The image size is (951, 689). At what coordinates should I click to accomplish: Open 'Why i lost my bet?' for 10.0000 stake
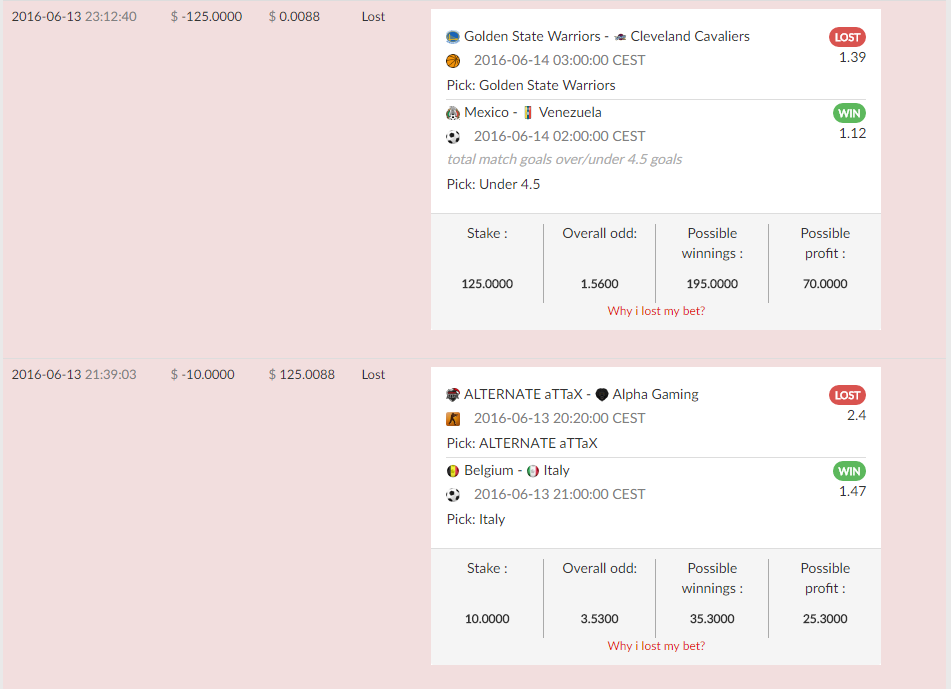point(656,646)
